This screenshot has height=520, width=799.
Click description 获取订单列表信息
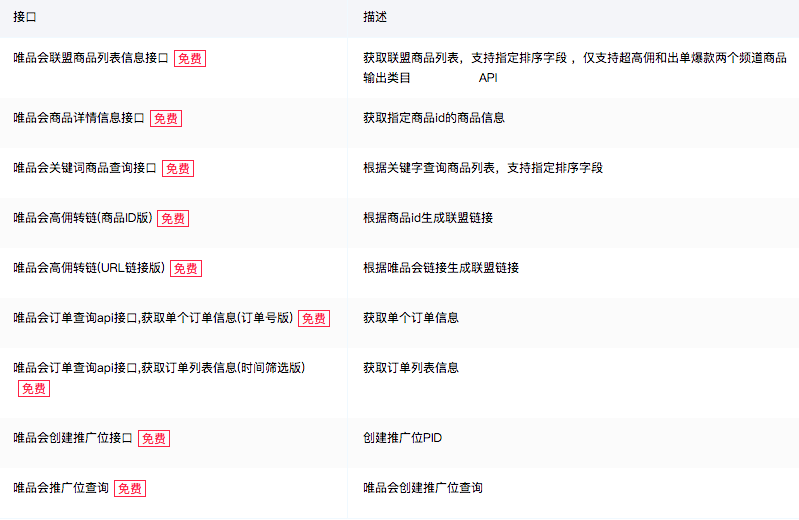click(411, 368)
